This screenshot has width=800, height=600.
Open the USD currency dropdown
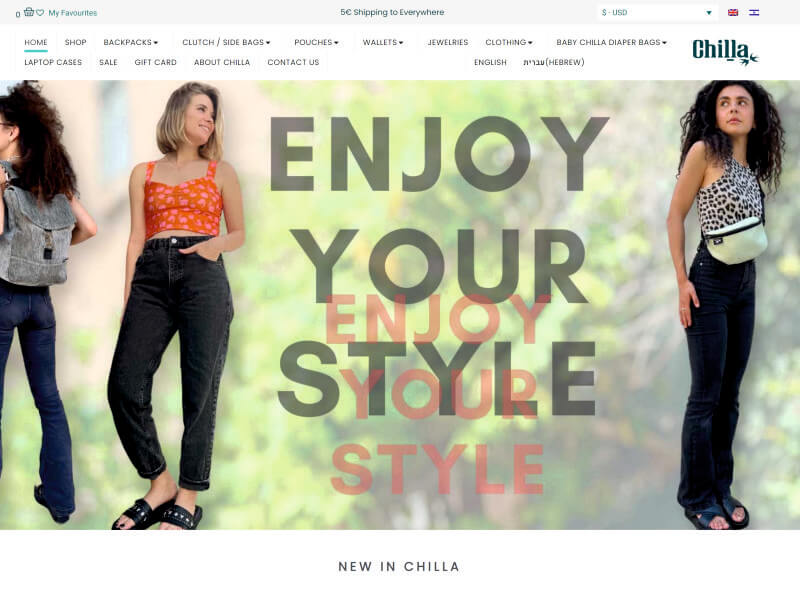point(657,13)
